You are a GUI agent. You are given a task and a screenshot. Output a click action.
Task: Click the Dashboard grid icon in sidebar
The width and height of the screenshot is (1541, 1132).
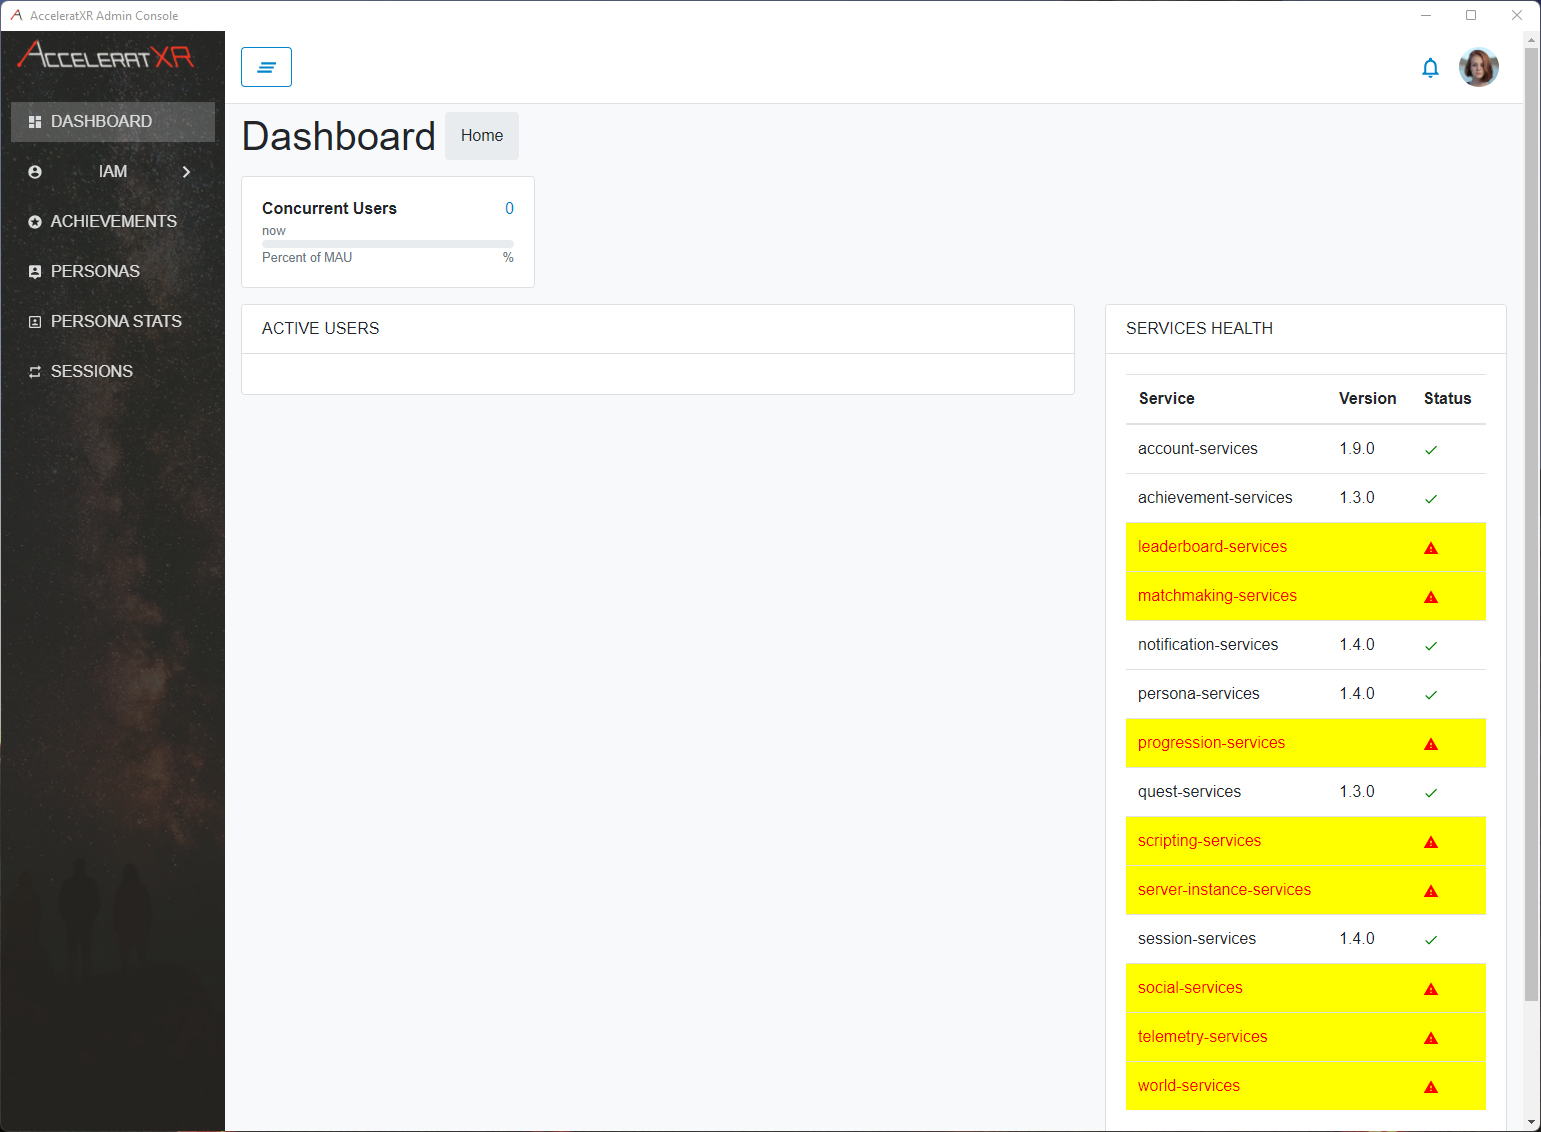pyautogui.click(x=35, y=122)
